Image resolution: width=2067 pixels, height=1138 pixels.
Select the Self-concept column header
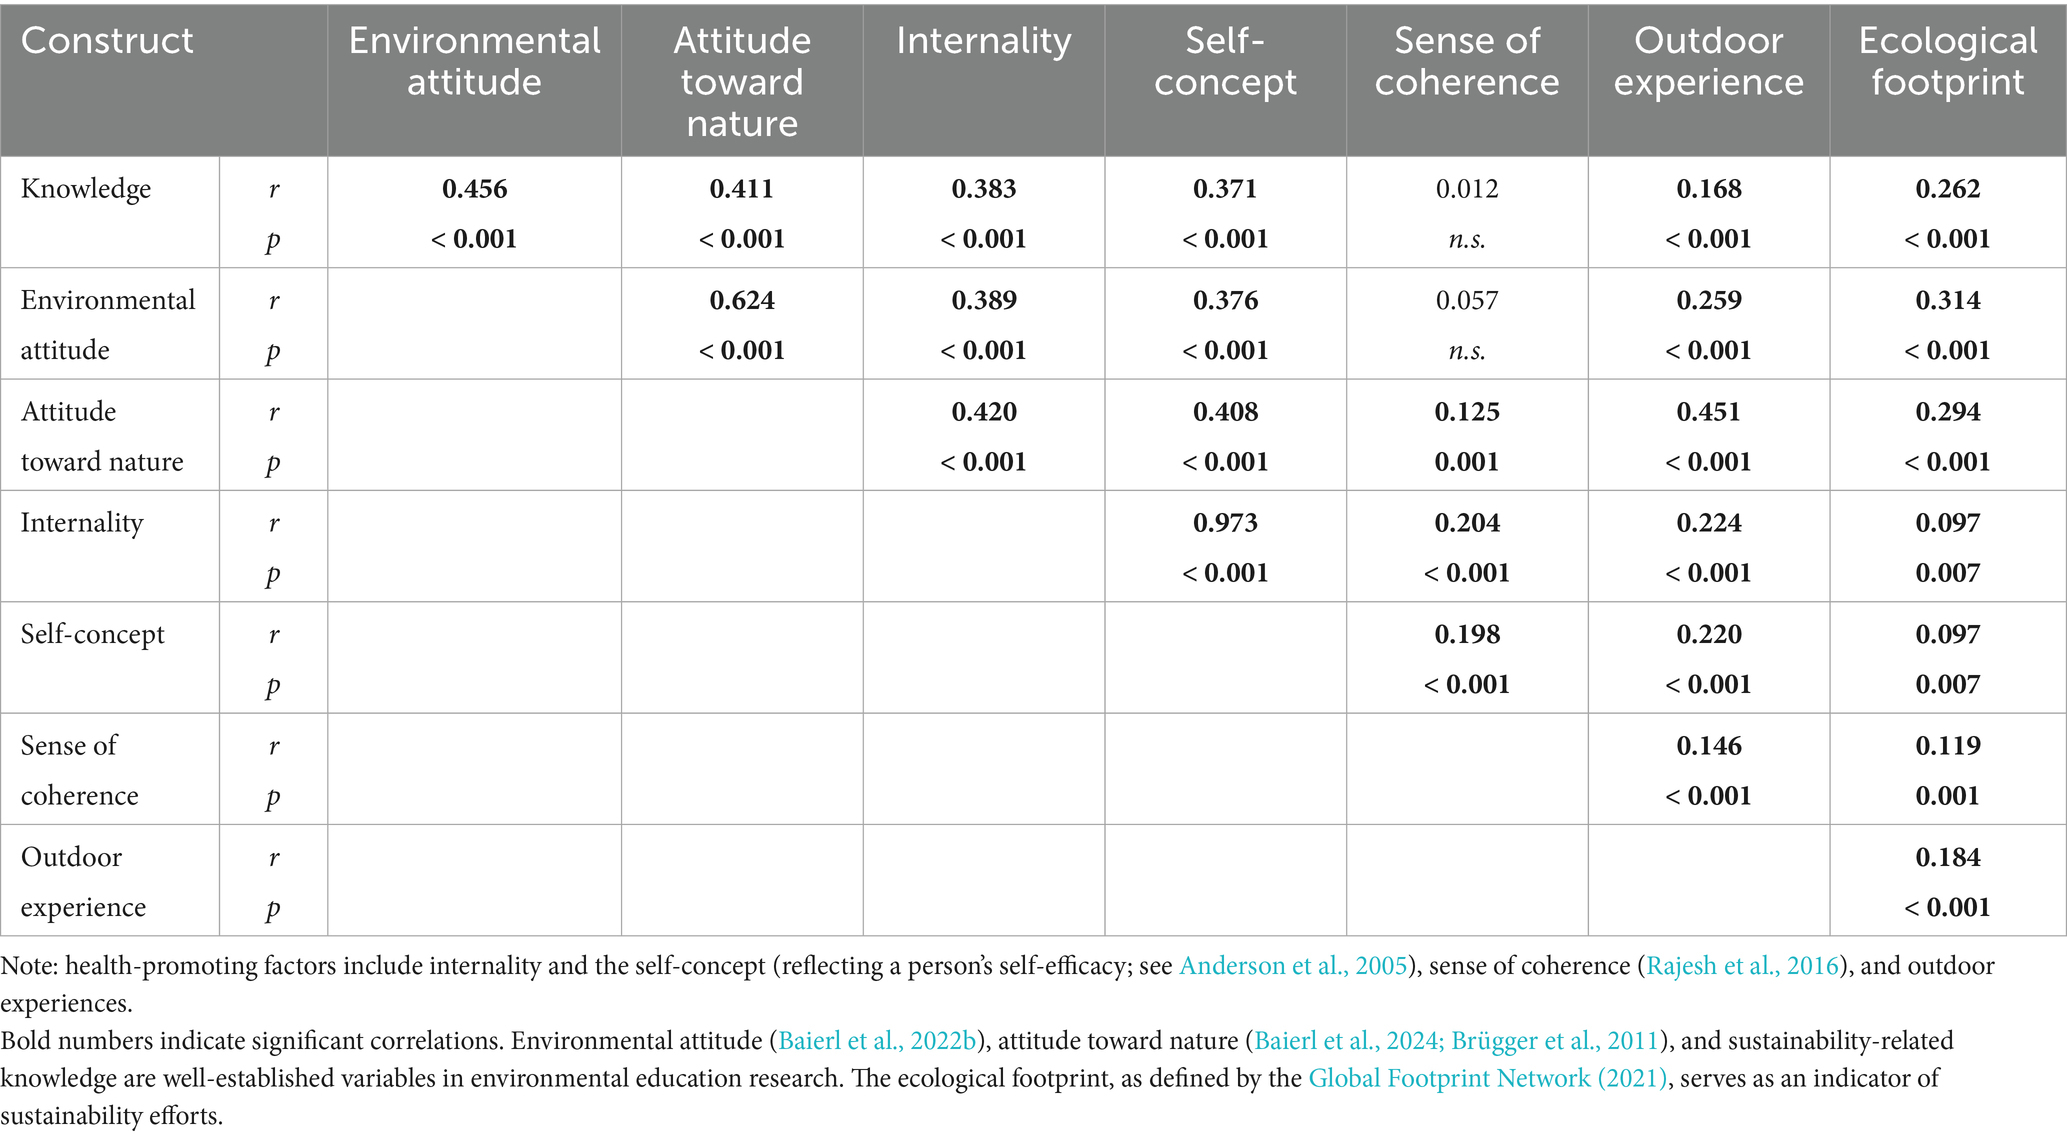(1225, 61)
